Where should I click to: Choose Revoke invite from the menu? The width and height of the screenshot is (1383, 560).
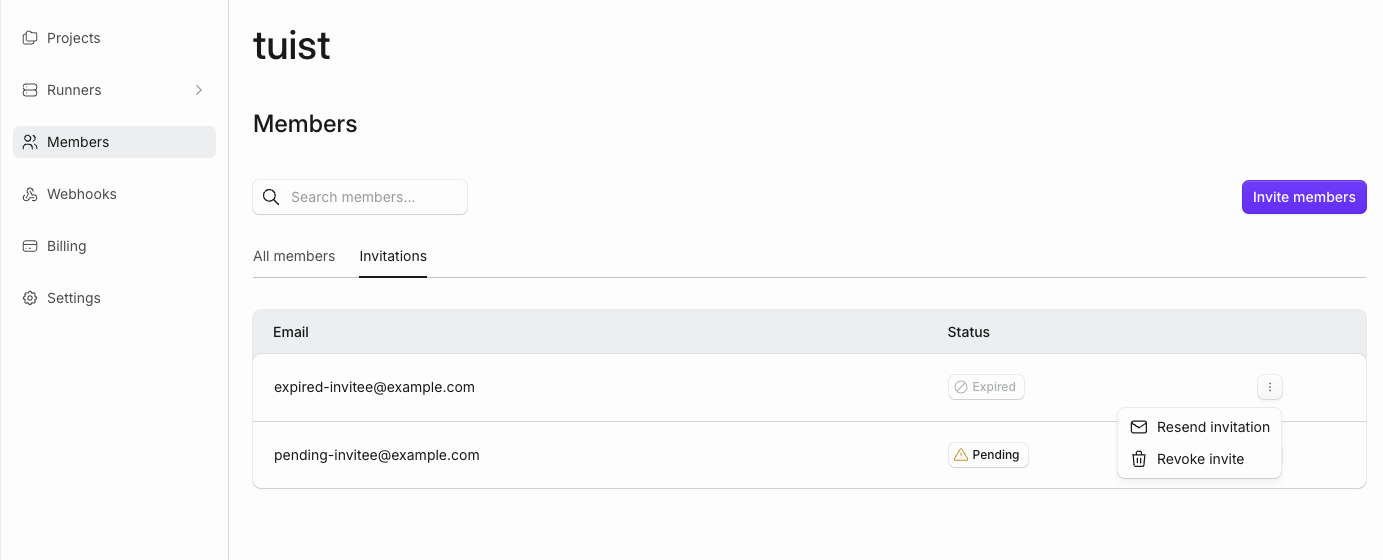1199,459
